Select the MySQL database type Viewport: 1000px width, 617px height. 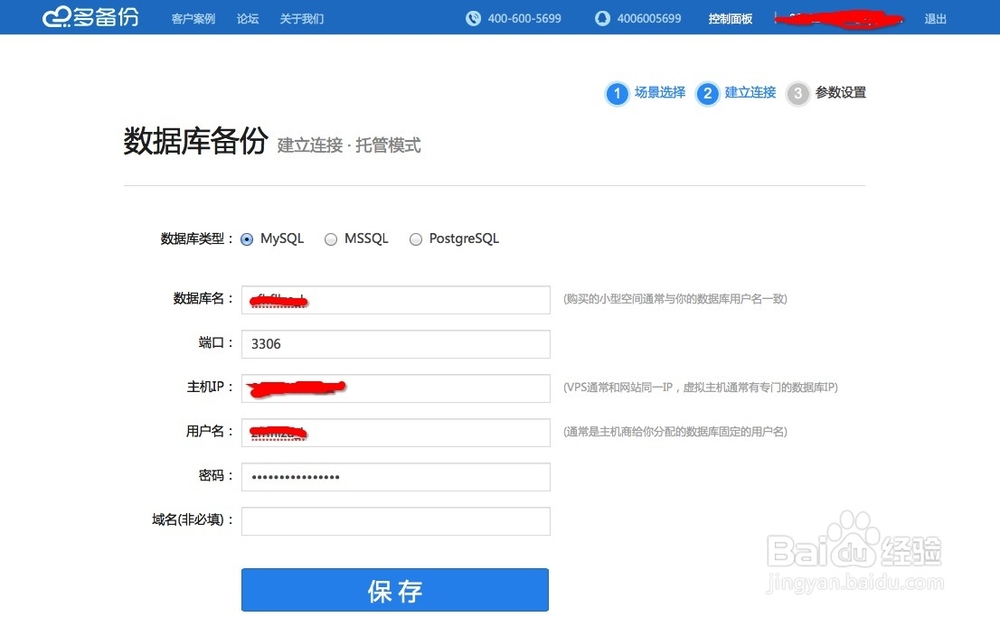point(246,239)
